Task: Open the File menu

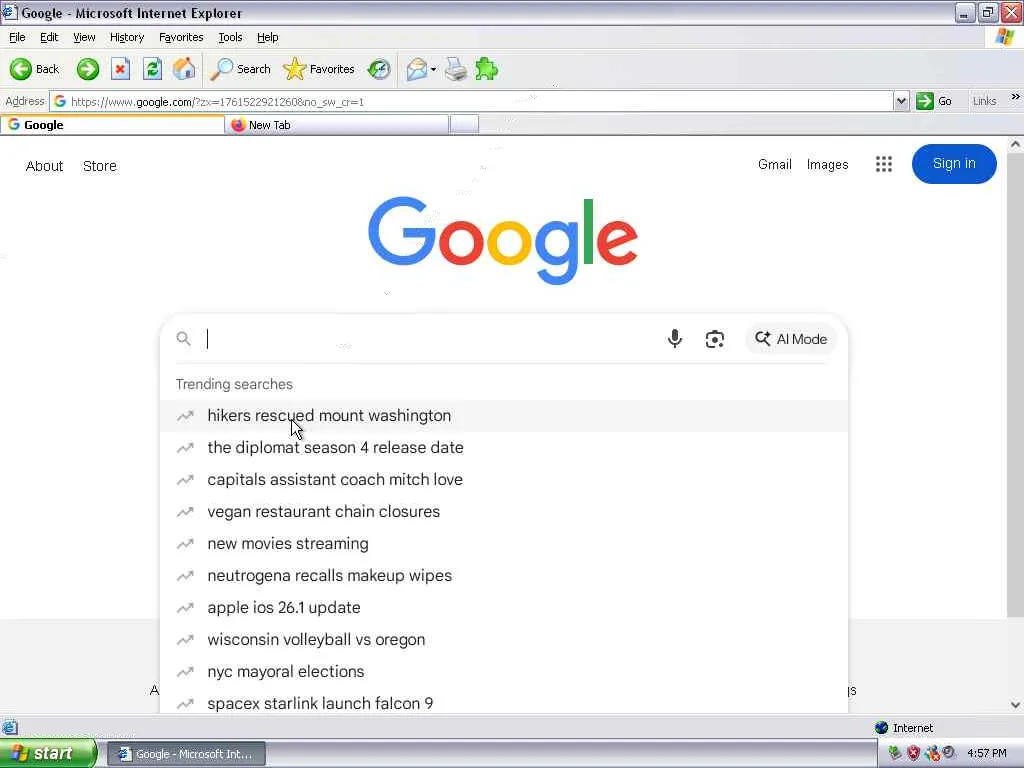Action: (x=17, y=37)
